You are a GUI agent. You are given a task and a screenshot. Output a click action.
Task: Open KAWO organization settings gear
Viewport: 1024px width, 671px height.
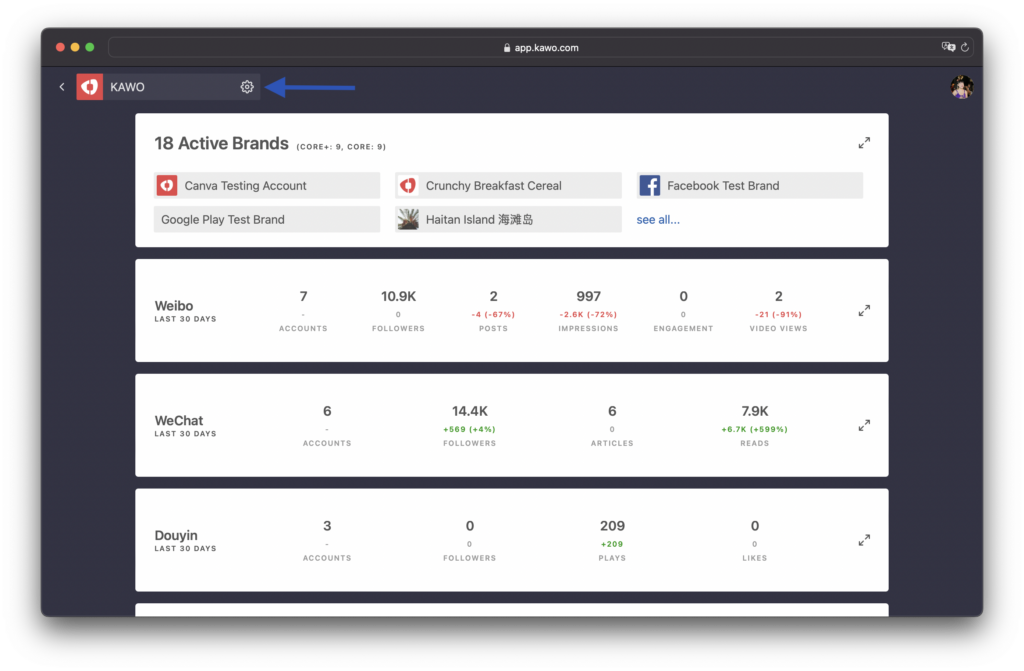click(247, 87)
